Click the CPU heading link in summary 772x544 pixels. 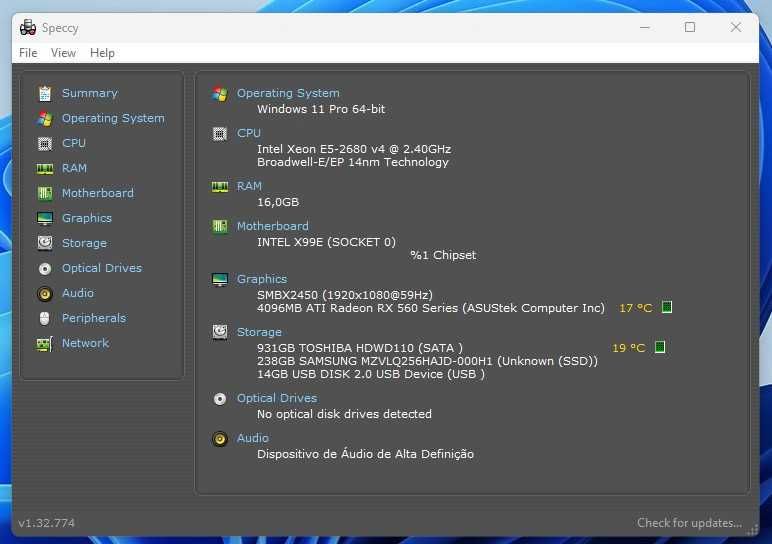point(249,133)
